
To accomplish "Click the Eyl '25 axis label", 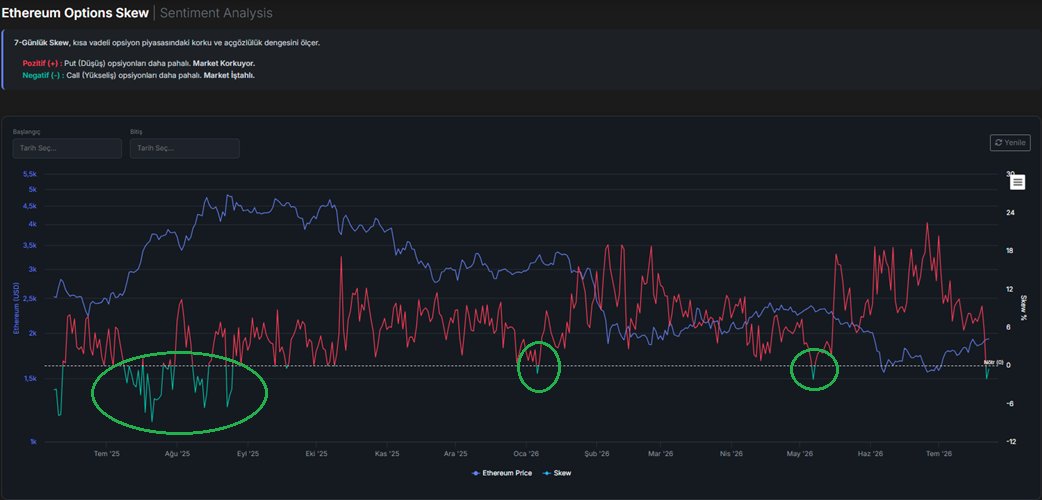I will point(247,453).
